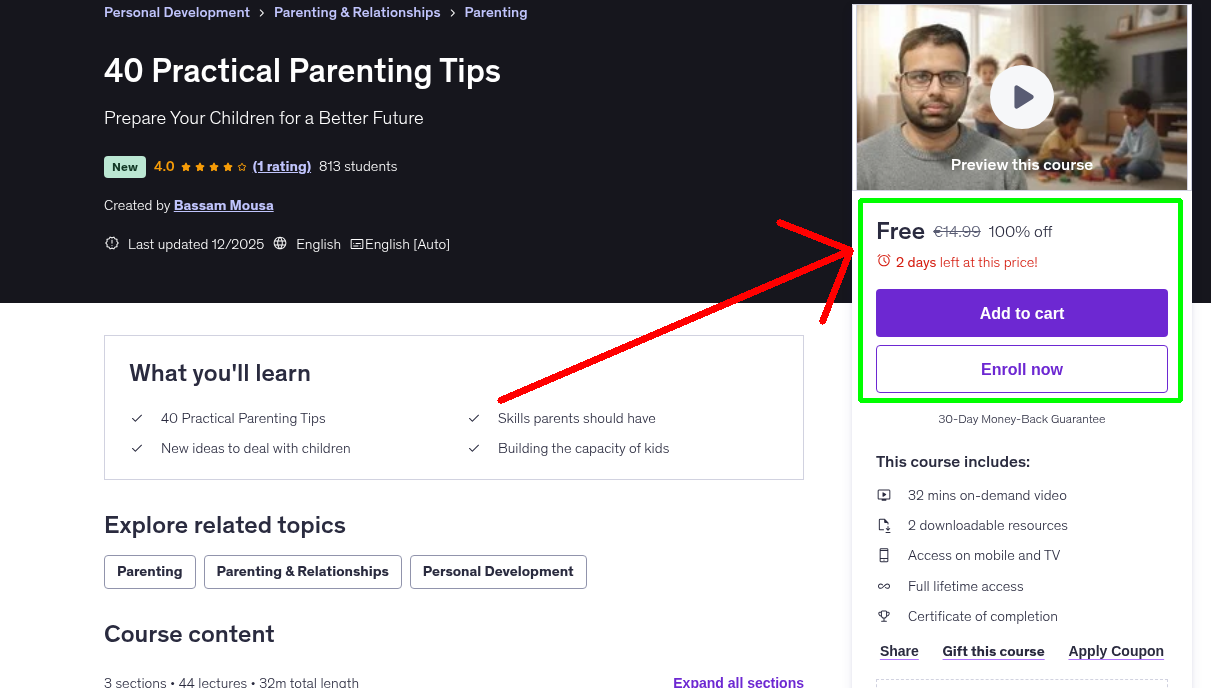Add the course to cart
The width and height of the screenshot is (1211, 688).
click(1021, 312)
